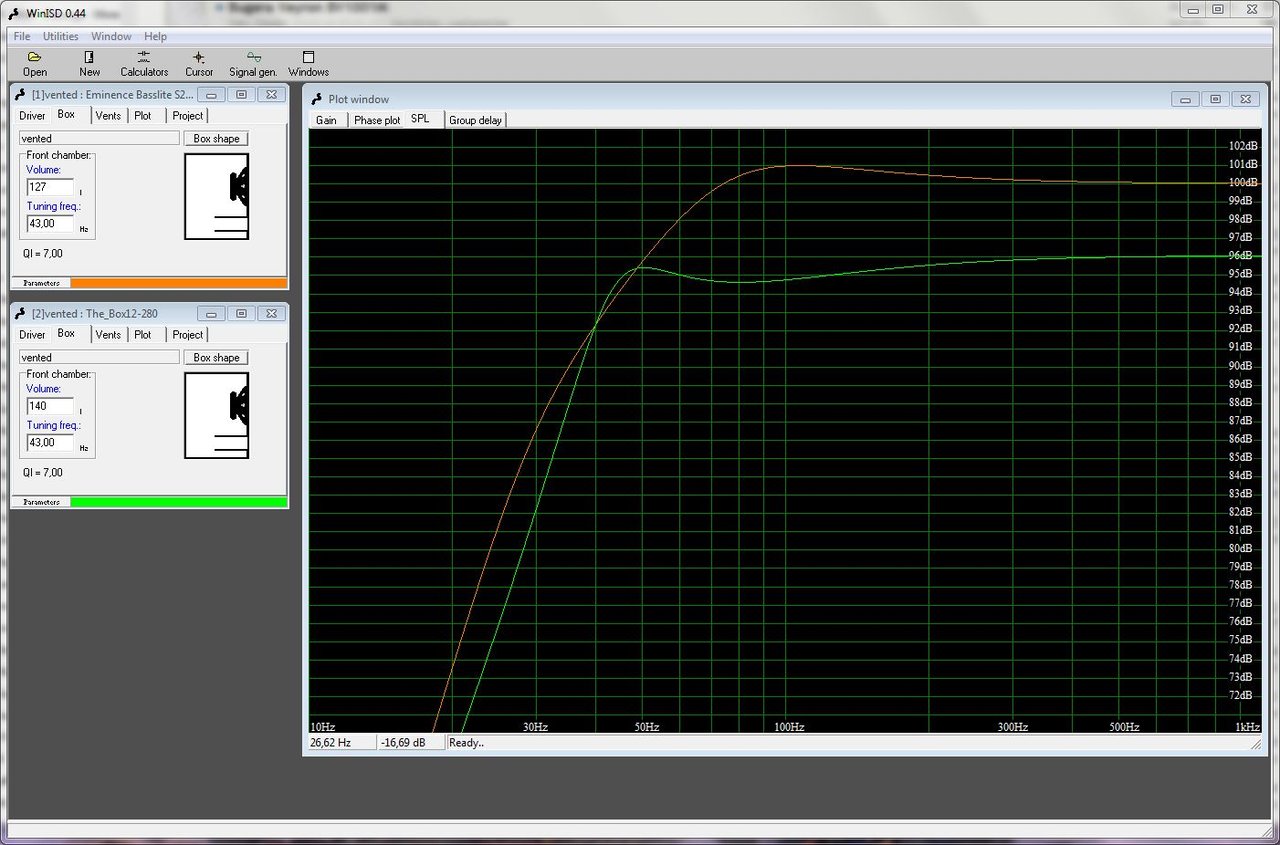Open Vents tab in Eminence Basslite project
This screenshot has width=1280, height=845.
pyautogui.click(x=108, y=116)
